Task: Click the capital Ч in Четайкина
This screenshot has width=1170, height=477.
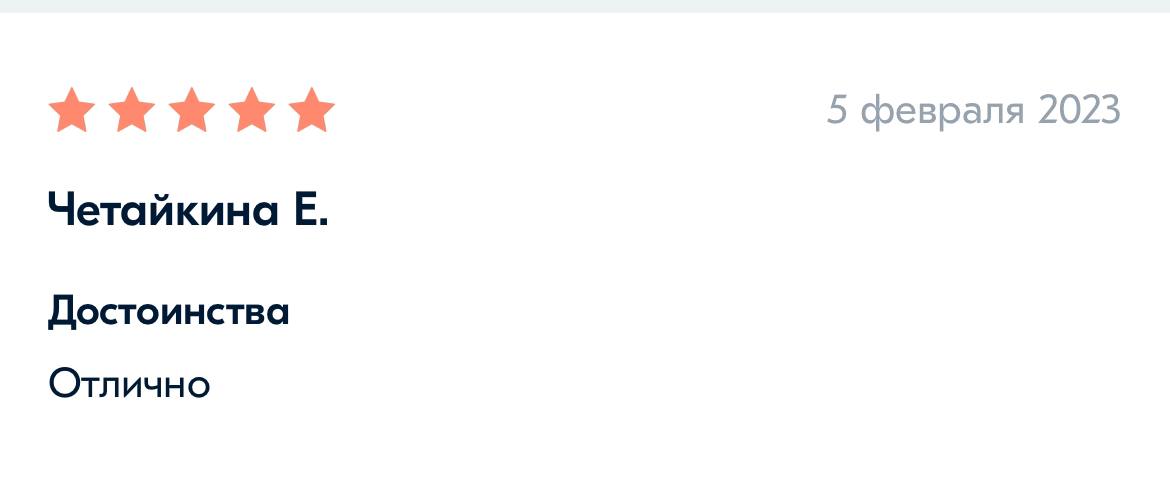Action: pos(63,211)
